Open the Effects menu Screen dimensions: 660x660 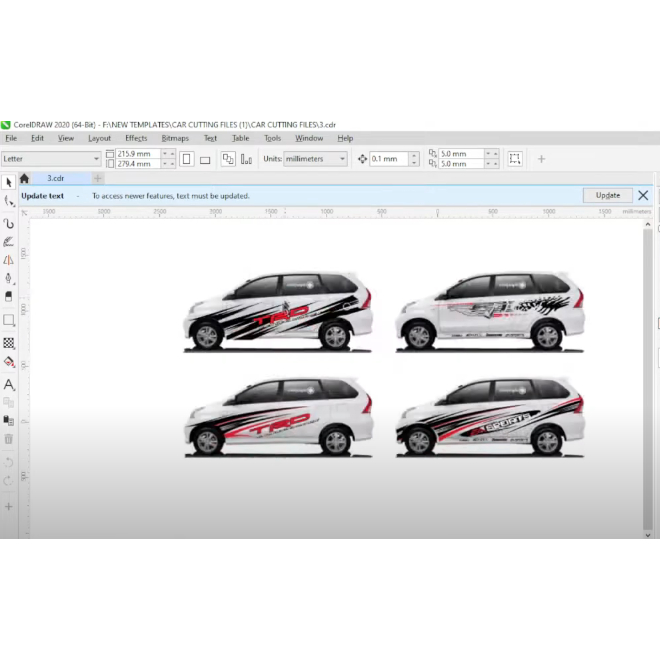pos(136,138)
